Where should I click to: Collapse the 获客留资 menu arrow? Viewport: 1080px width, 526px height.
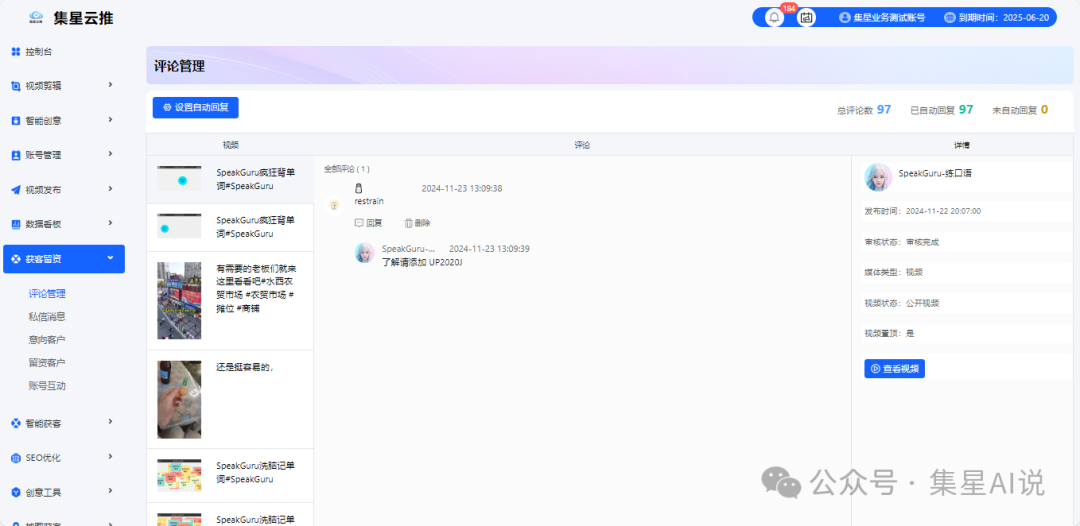click(x=110, y=258)
